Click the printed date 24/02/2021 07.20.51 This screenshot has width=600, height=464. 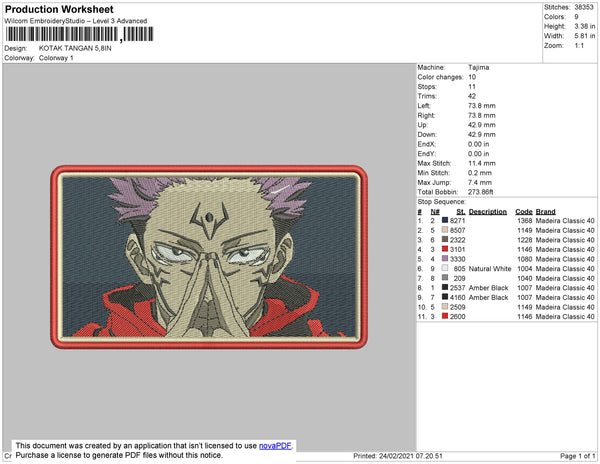[x=411, y=456]
